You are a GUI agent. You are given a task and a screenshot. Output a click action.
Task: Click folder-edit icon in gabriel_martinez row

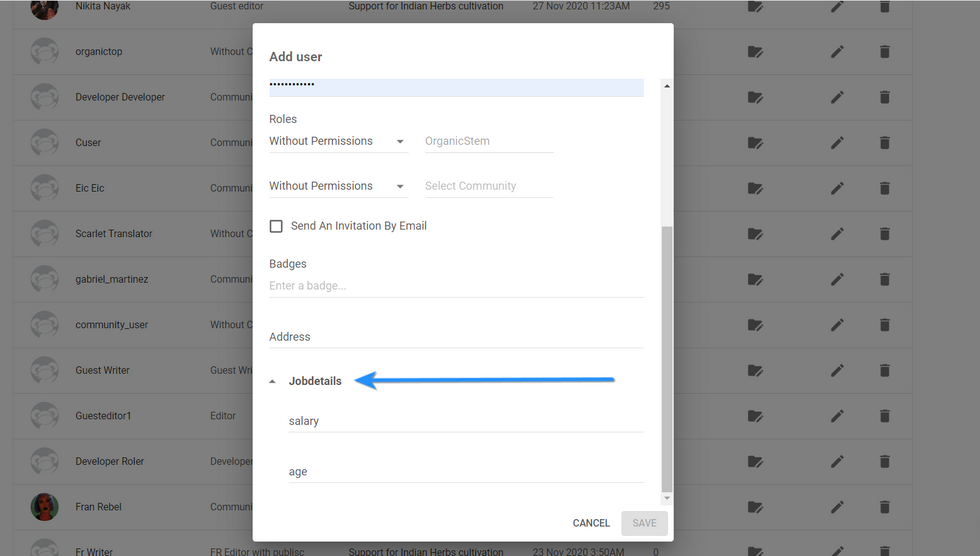[755, 280]
